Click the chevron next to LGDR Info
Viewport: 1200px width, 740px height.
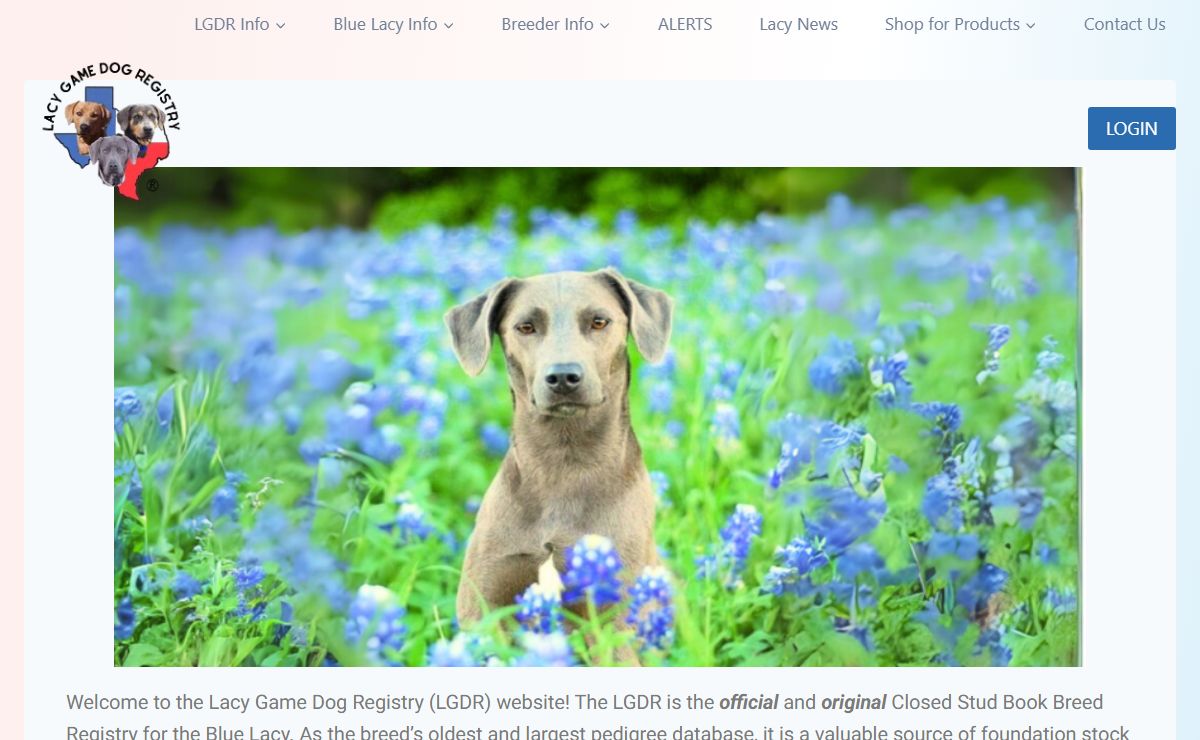(281, 25)
